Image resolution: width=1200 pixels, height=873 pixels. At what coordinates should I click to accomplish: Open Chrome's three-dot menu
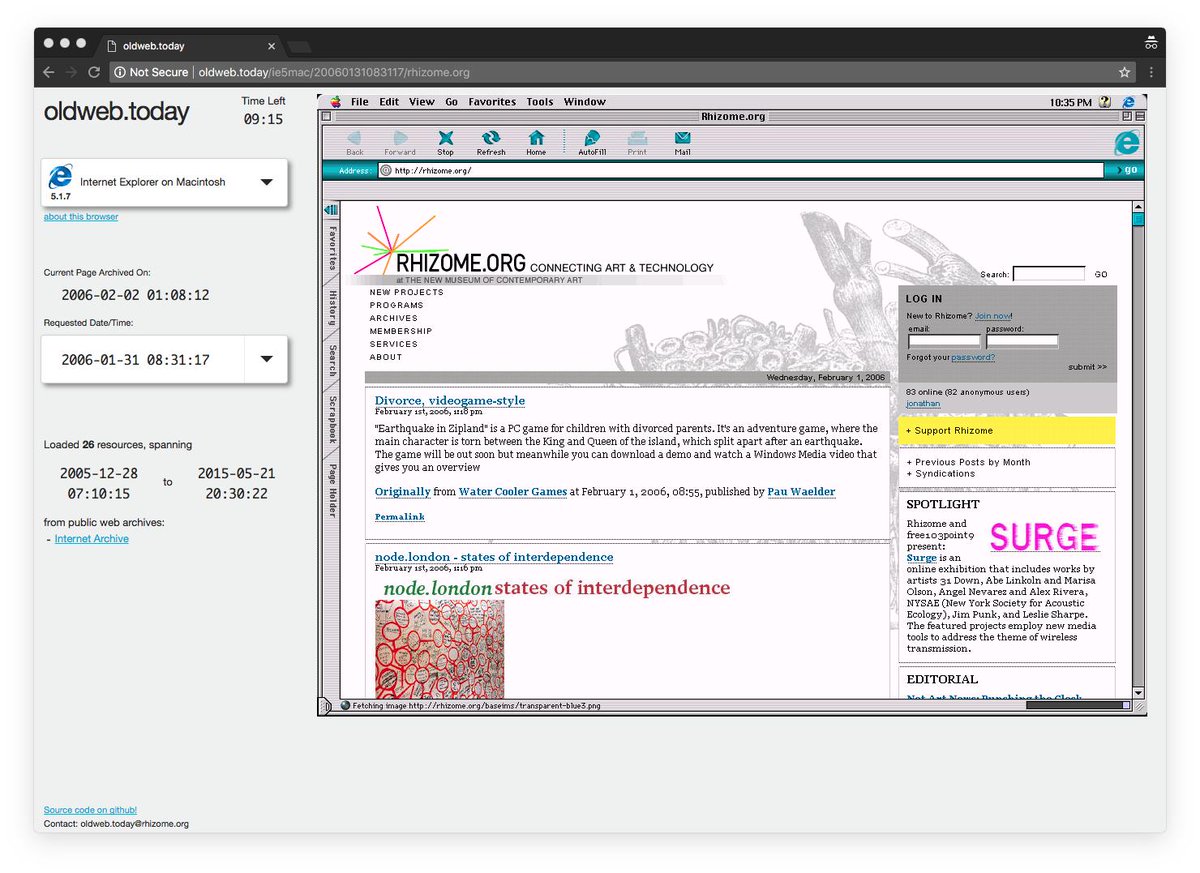pyautogui.click(x=1151, y=72)
